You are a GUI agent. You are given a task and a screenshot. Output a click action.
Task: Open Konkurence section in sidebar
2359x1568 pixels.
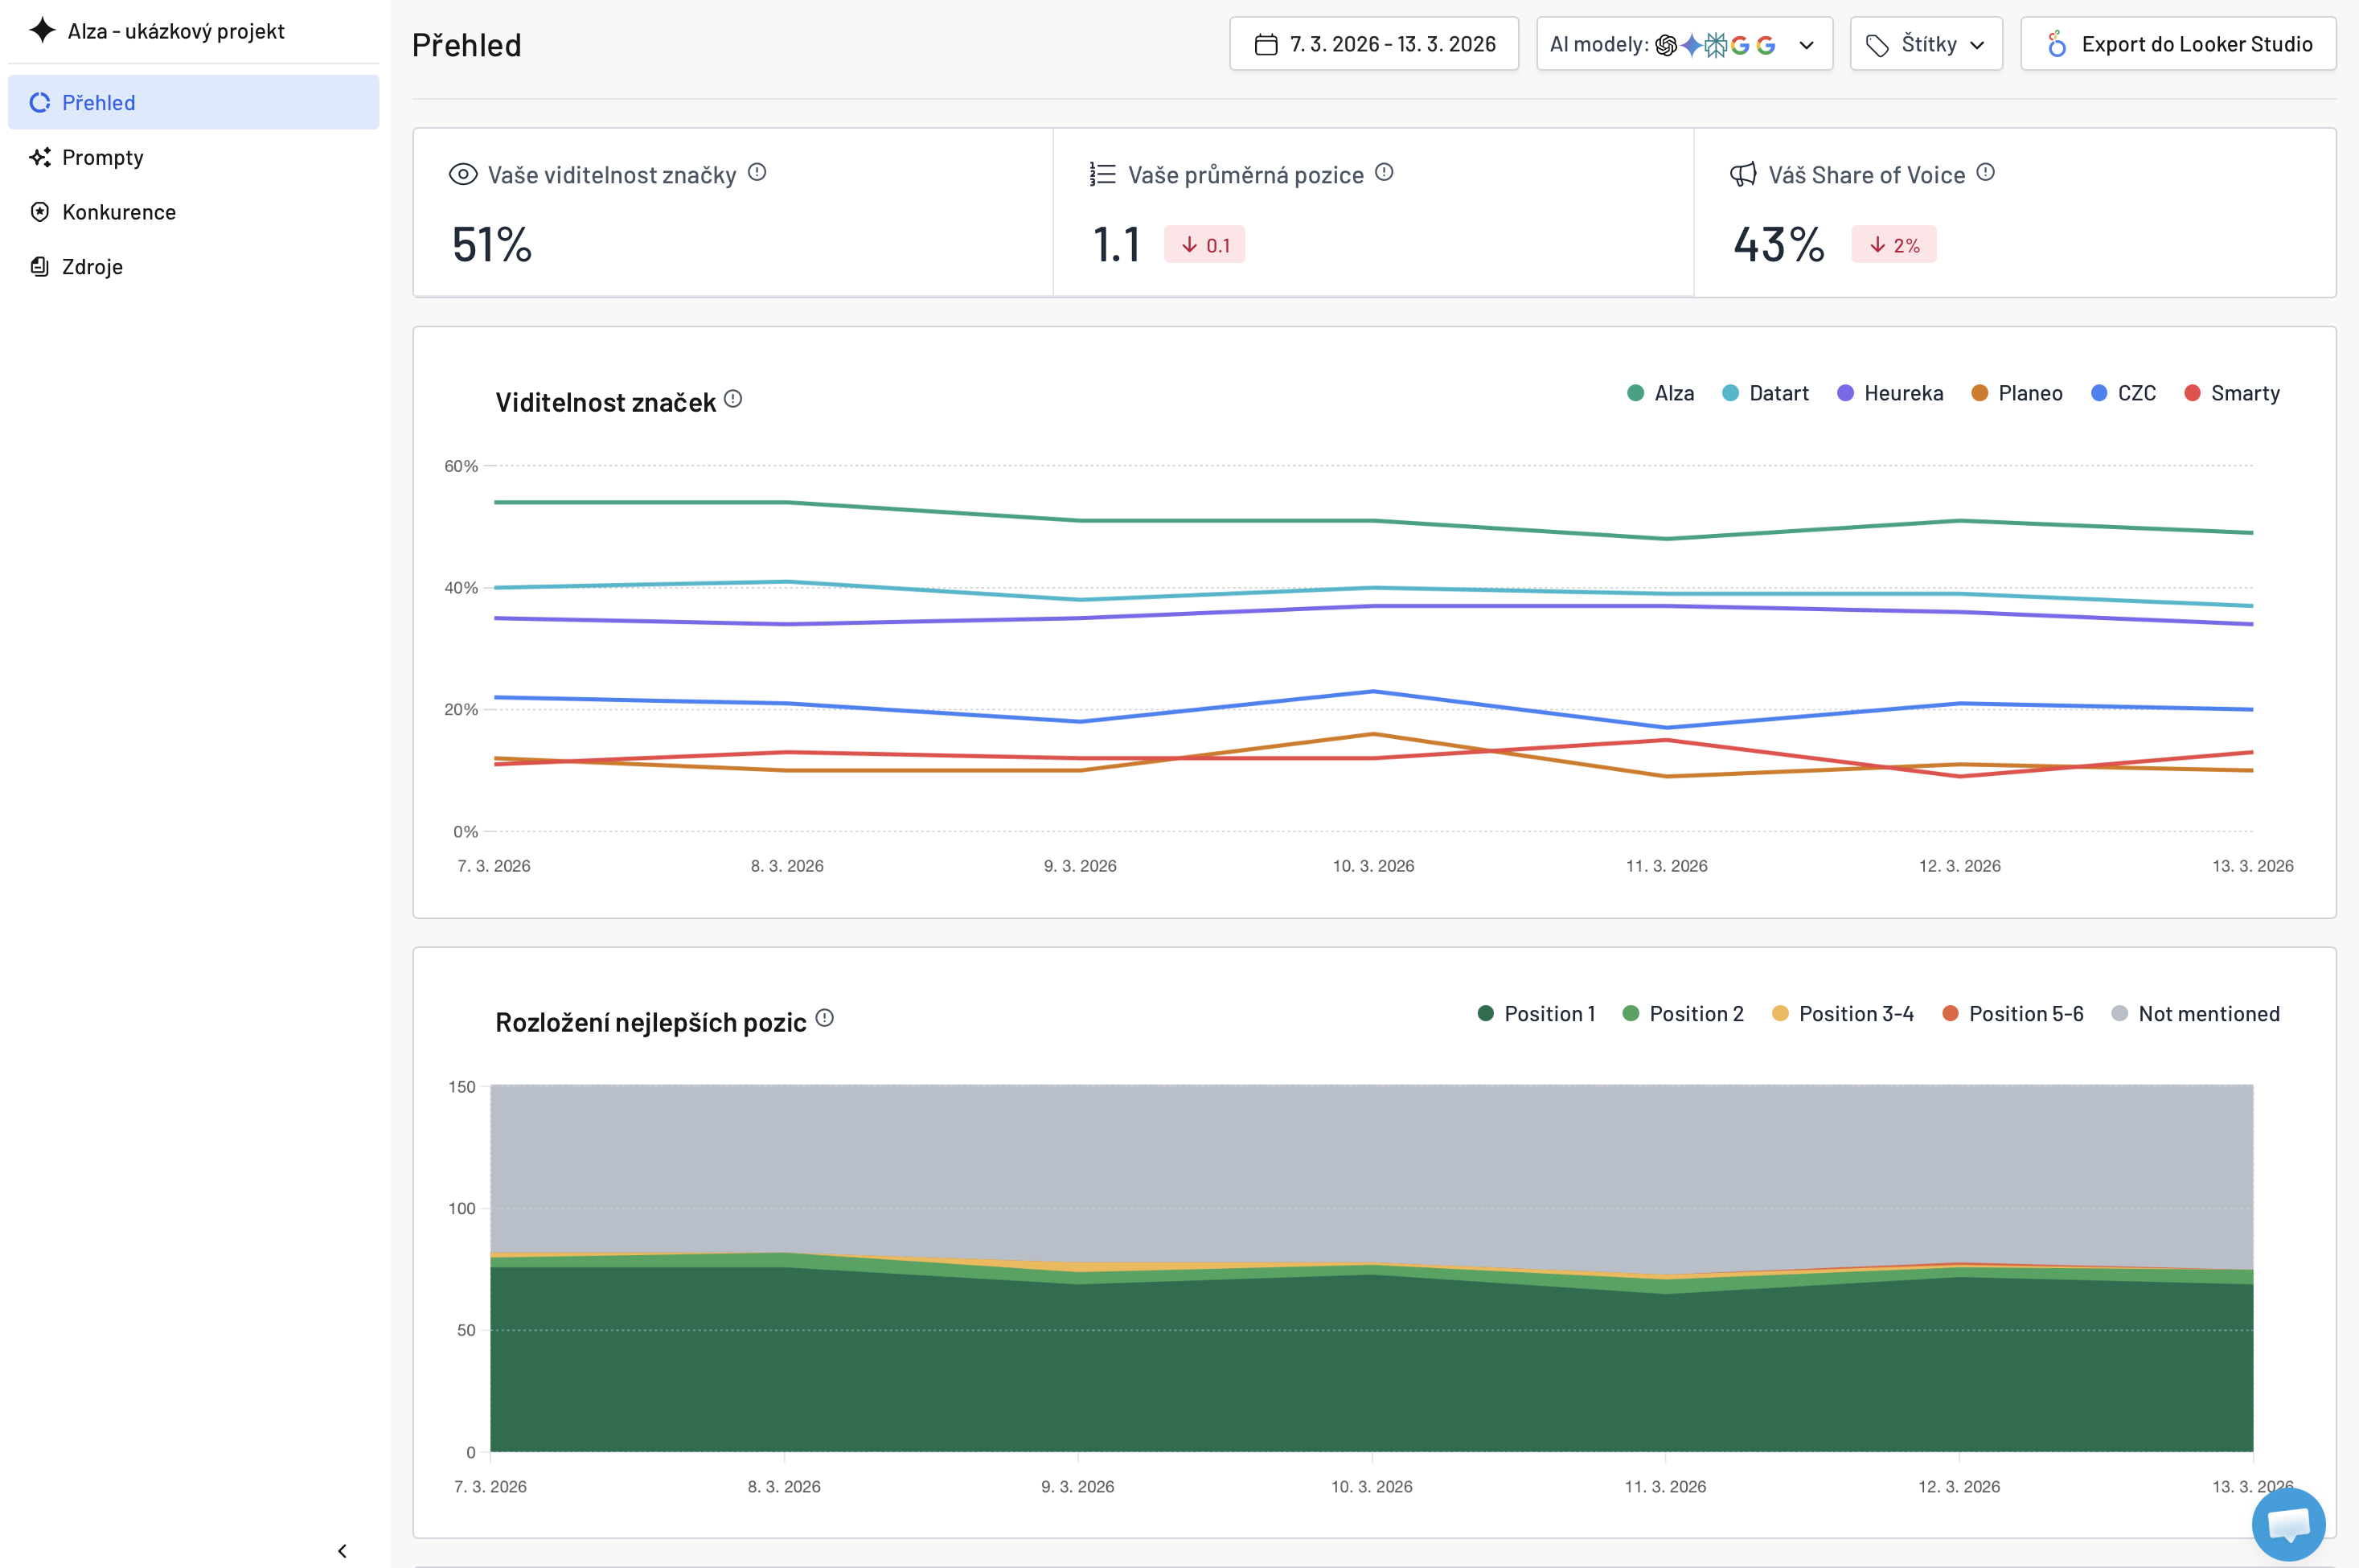[x=118, y=212]
